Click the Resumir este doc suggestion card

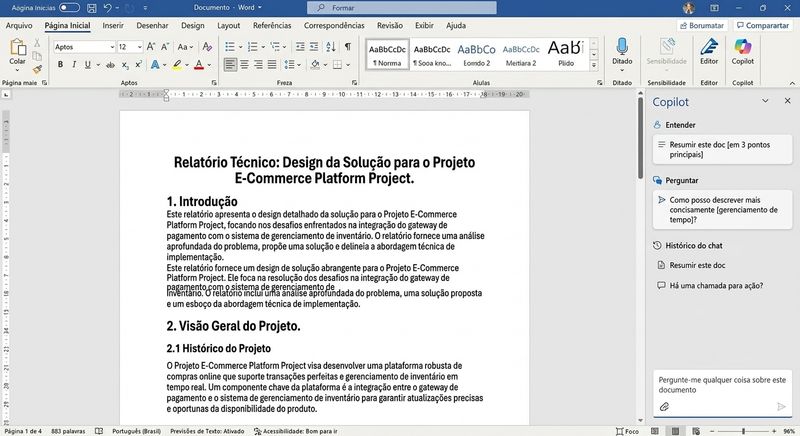tap(722, 149)
